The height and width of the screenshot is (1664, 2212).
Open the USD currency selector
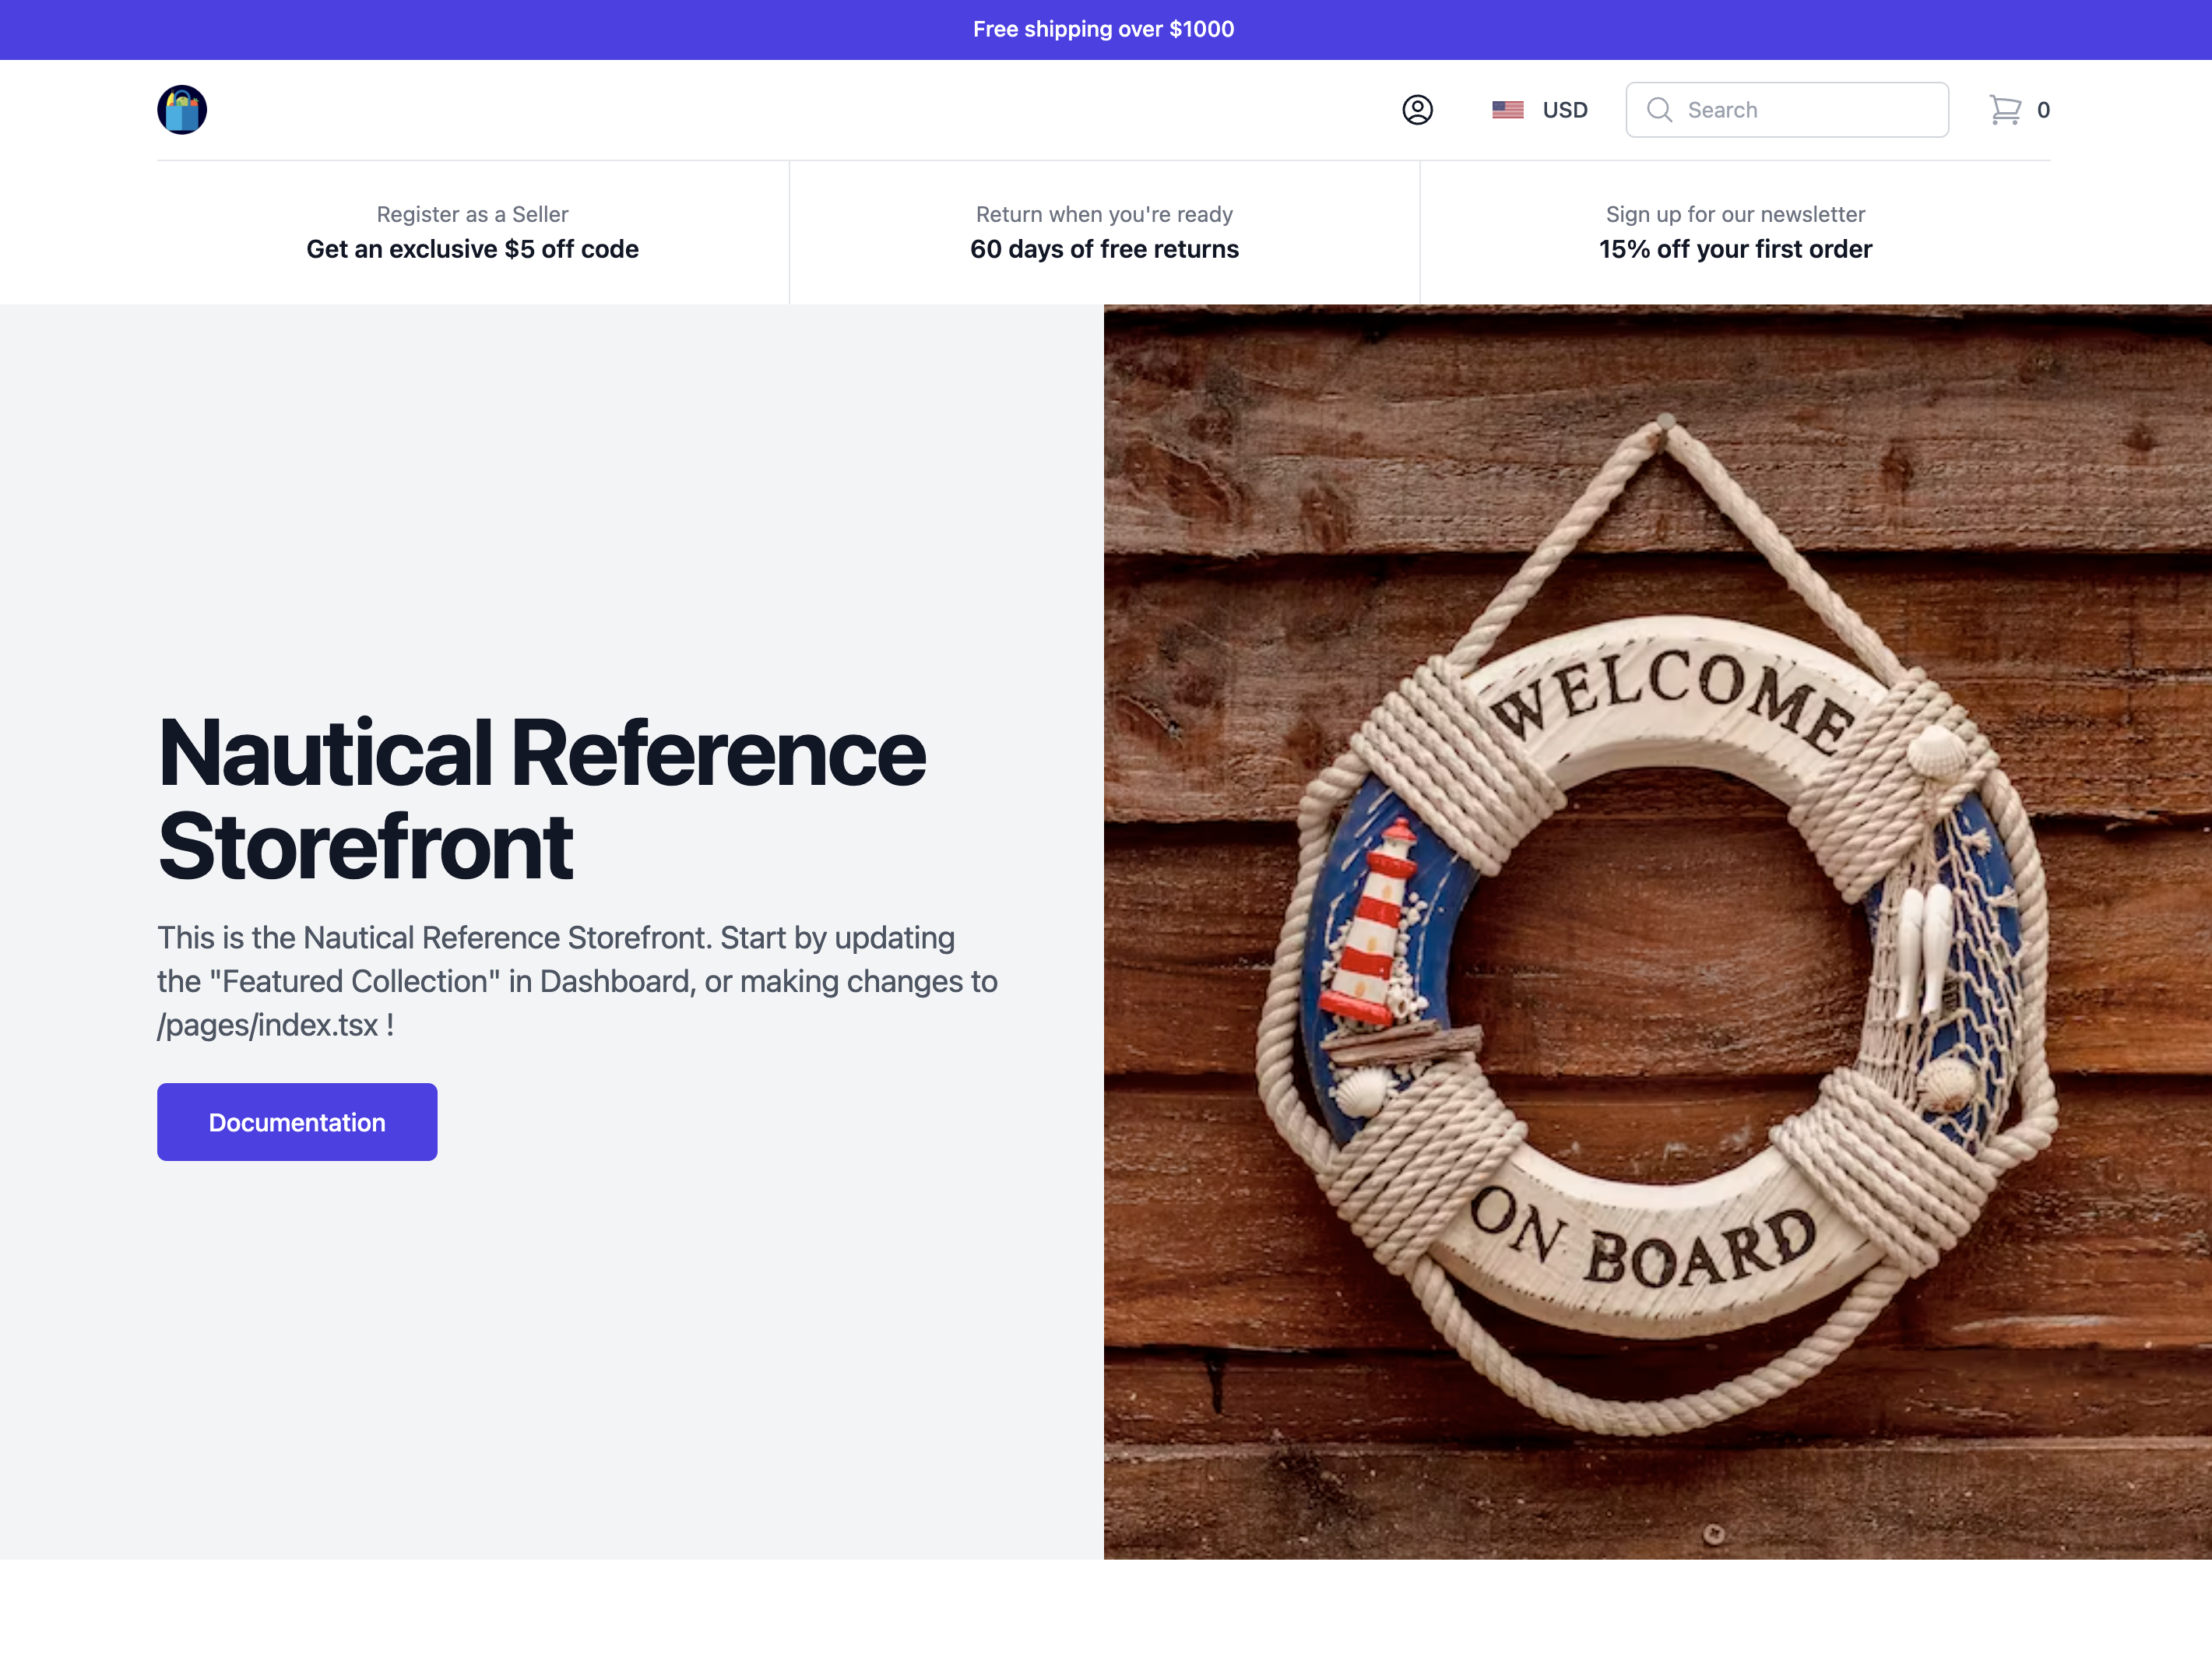click(1564, 110)
